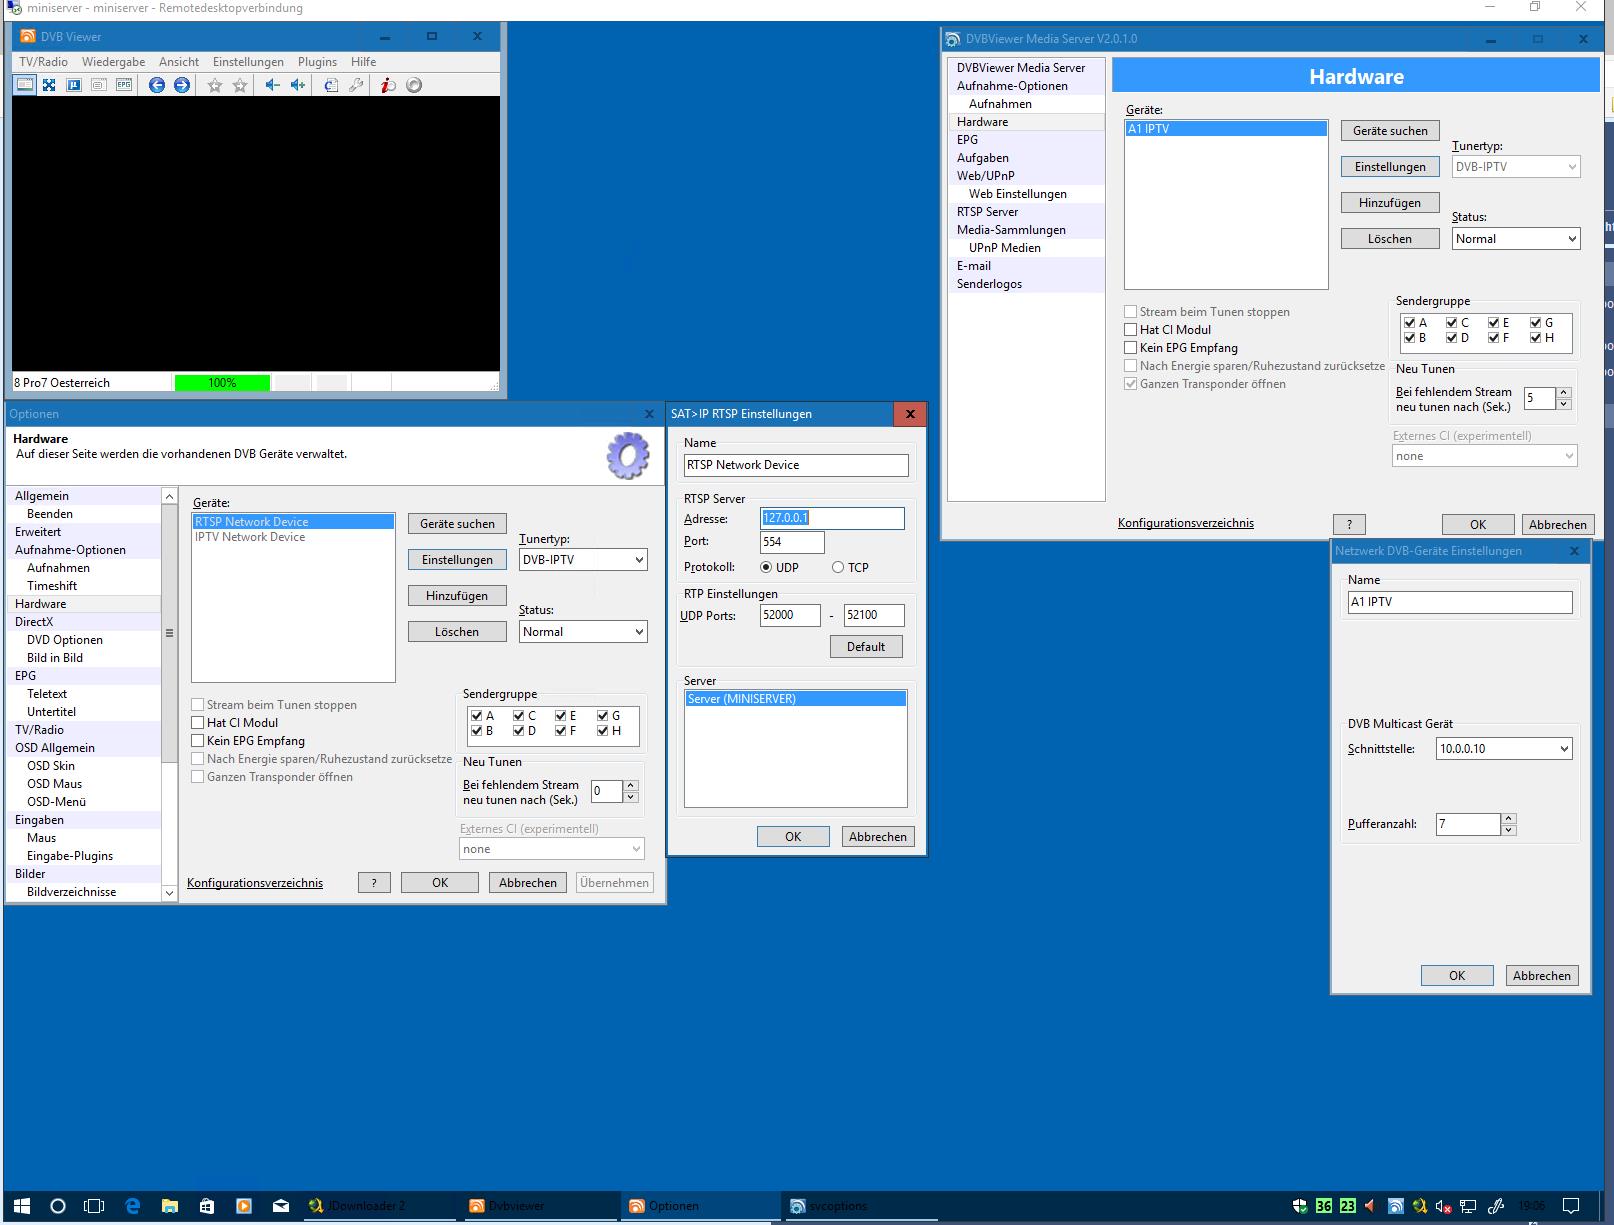The width and height of the screenshot is (1614, 1225).
Task: Enable 'Hat CI Modul' in Optionen dialog
Action: coord(198,723)
